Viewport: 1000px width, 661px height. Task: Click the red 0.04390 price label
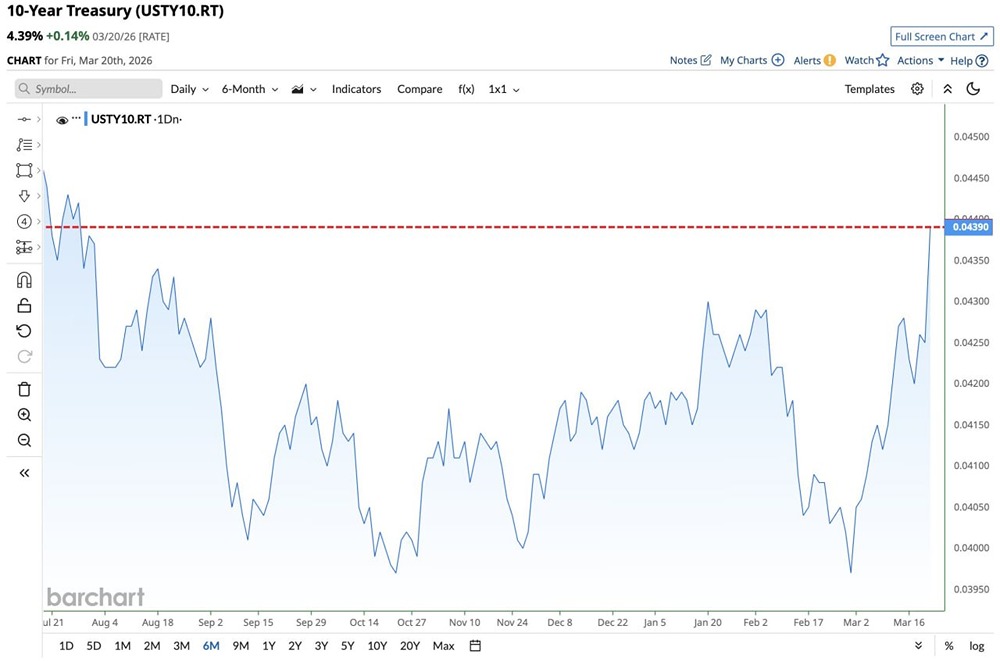(x=970, y=227)
